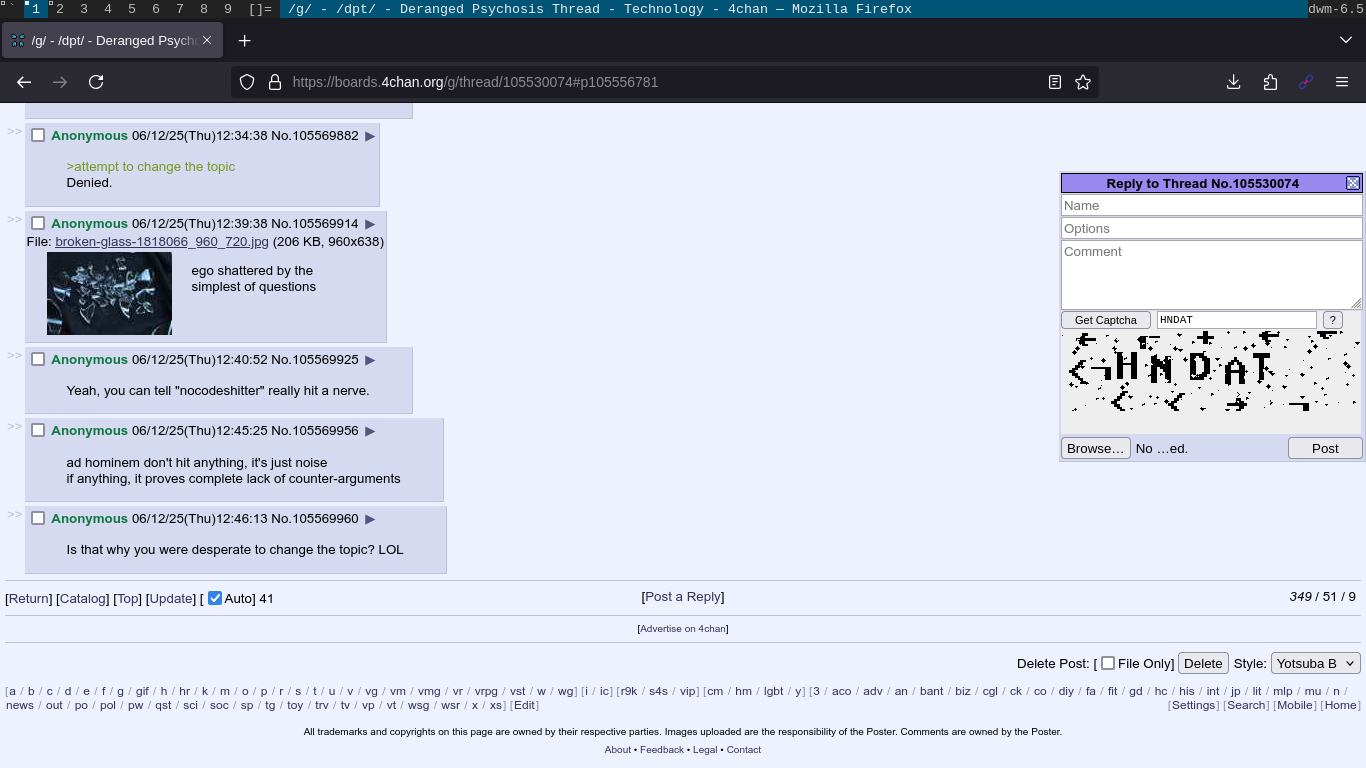Click the browser address bar URL

tap(475, 82)
